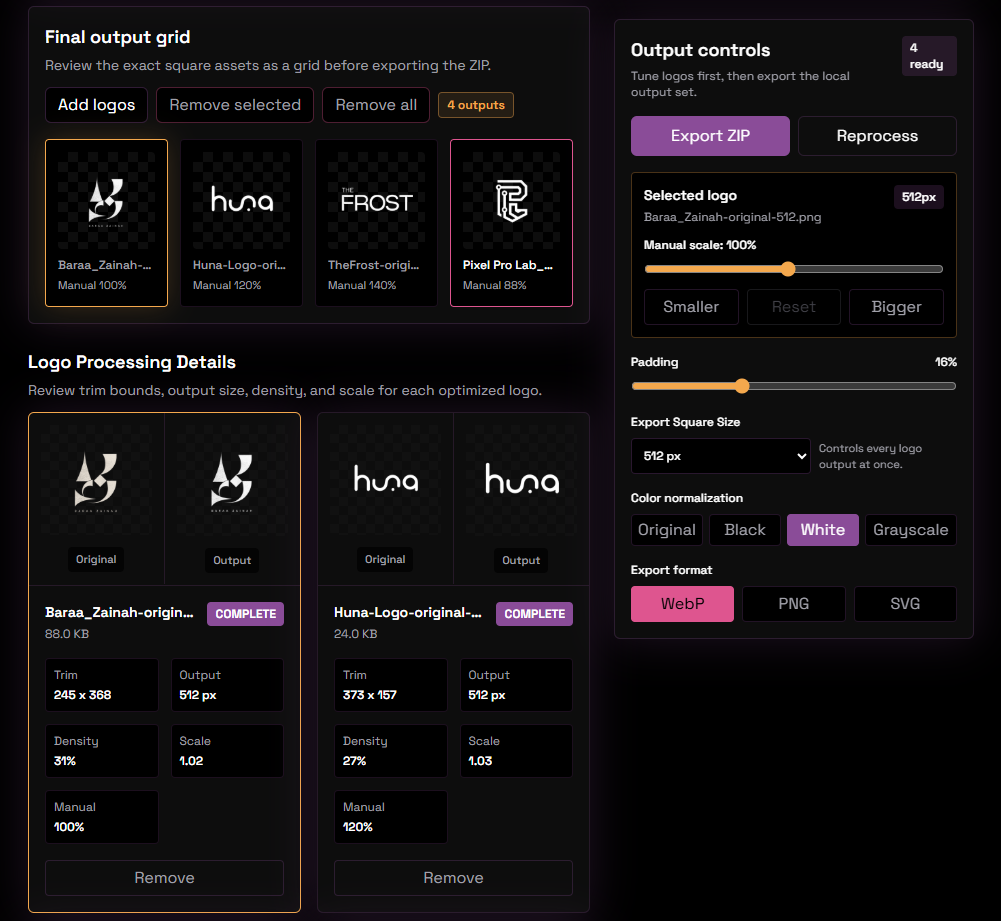The height and width of the screenshot is (921, 1001).
Task: Set export format to WebP
Action: coord(682,604)
